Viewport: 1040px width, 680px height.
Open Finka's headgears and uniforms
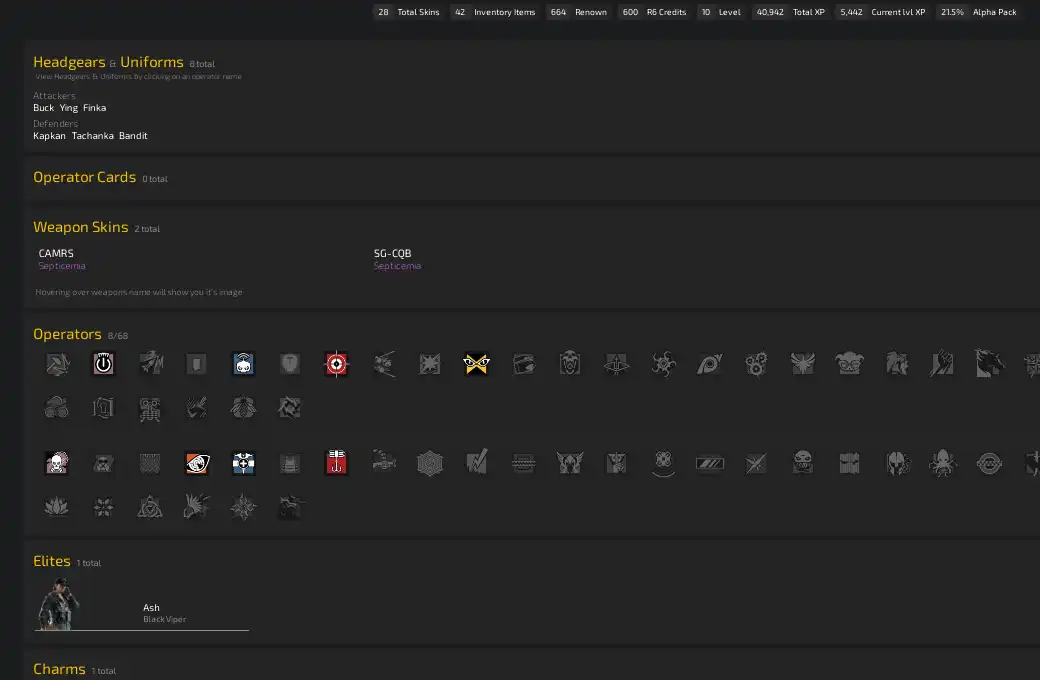[94, 107]
